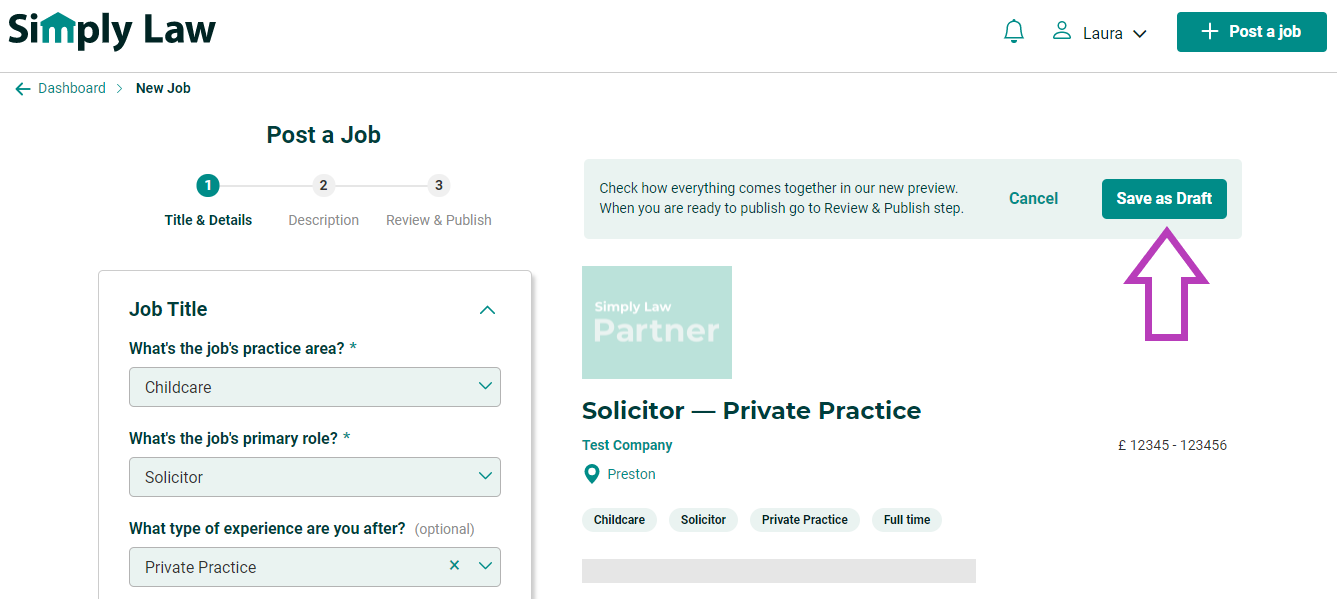Screen dimensions: 1337x599
Task: Open the Simply Law Partner image
Action: point(657,322)
